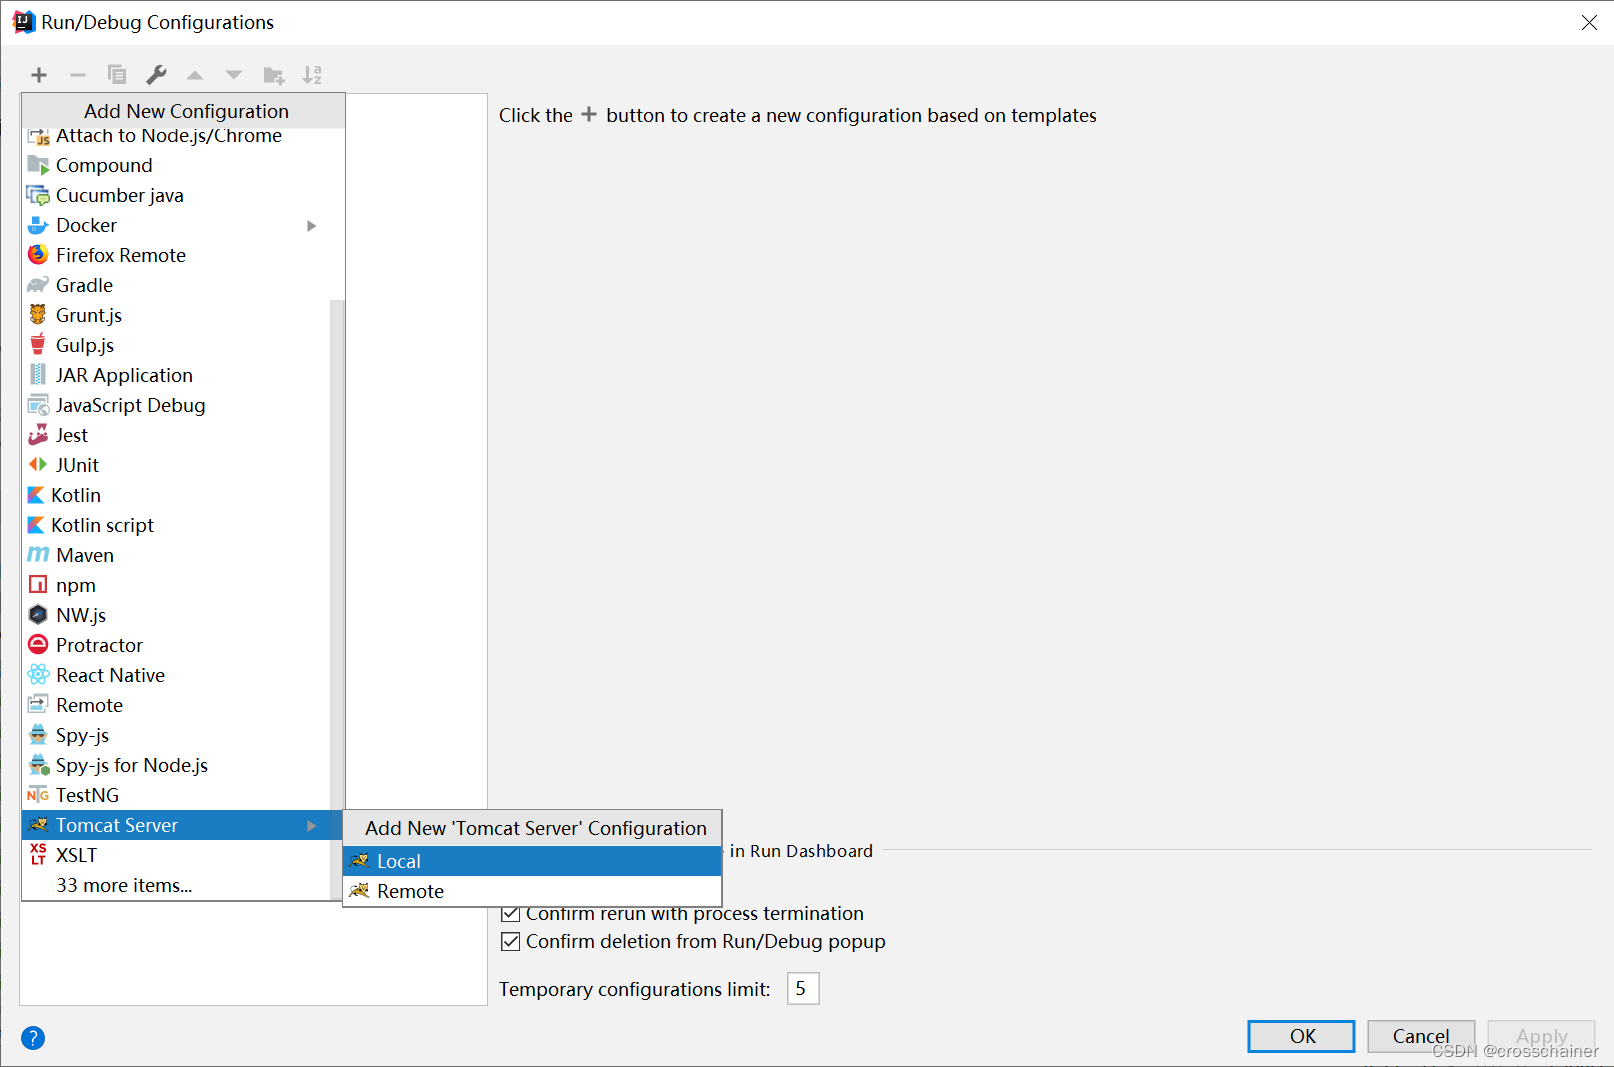Click the Copy Configuration icon
The height and width of the screenshot is (1067, 1614).
tap(117, 75)
